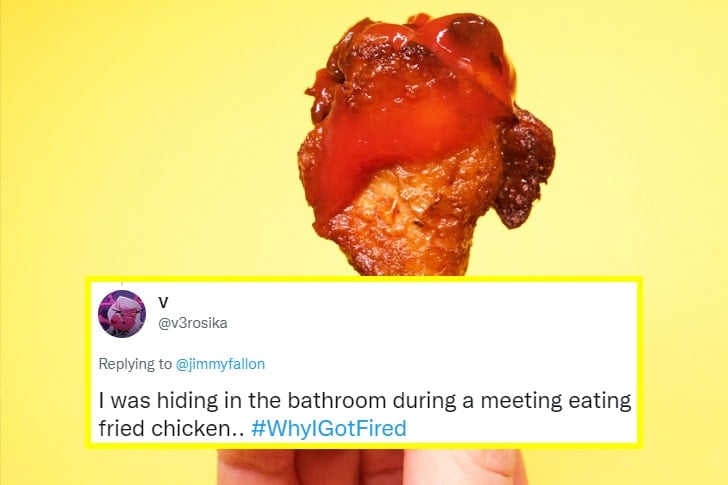Click the "Replying to" label
This screenshot has width=728, height=485.
click(135, 364)
